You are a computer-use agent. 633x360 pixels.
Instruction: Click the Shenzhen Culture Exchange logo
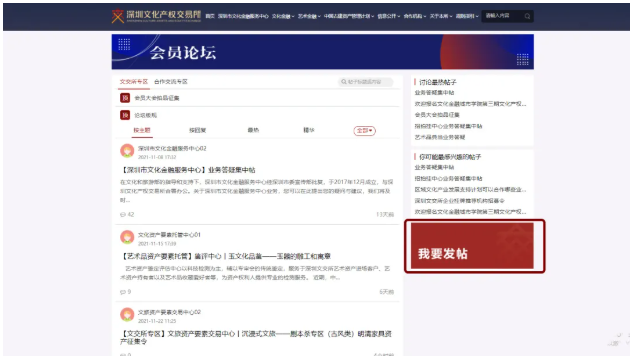pos(156,16)
